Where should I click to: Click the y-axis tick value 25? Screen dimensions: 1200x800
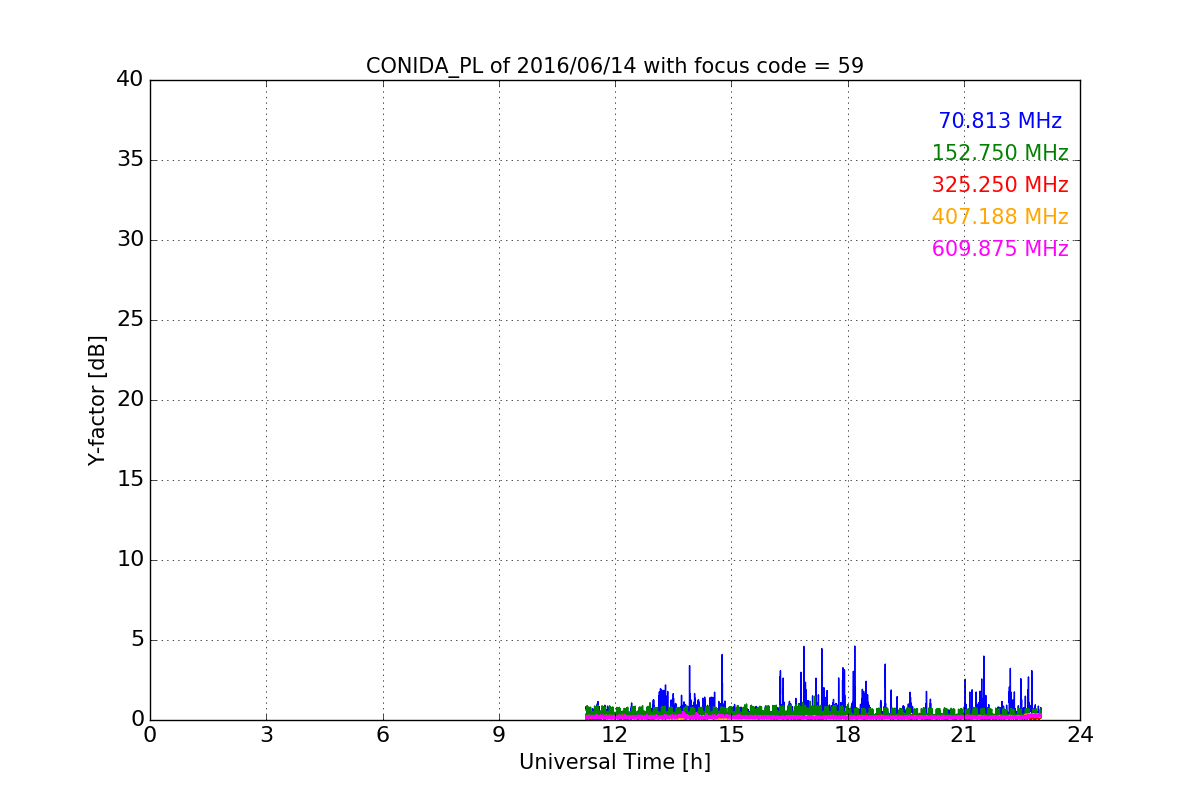pos(130,320)
